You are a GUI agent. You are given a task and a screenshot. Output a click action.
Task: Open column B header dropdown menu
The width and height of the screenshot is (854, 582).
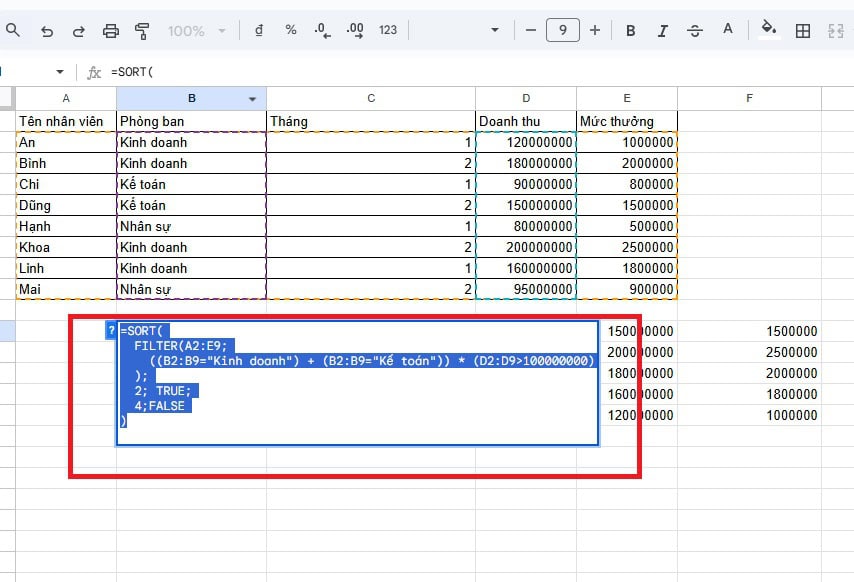[x=253, y=99]
